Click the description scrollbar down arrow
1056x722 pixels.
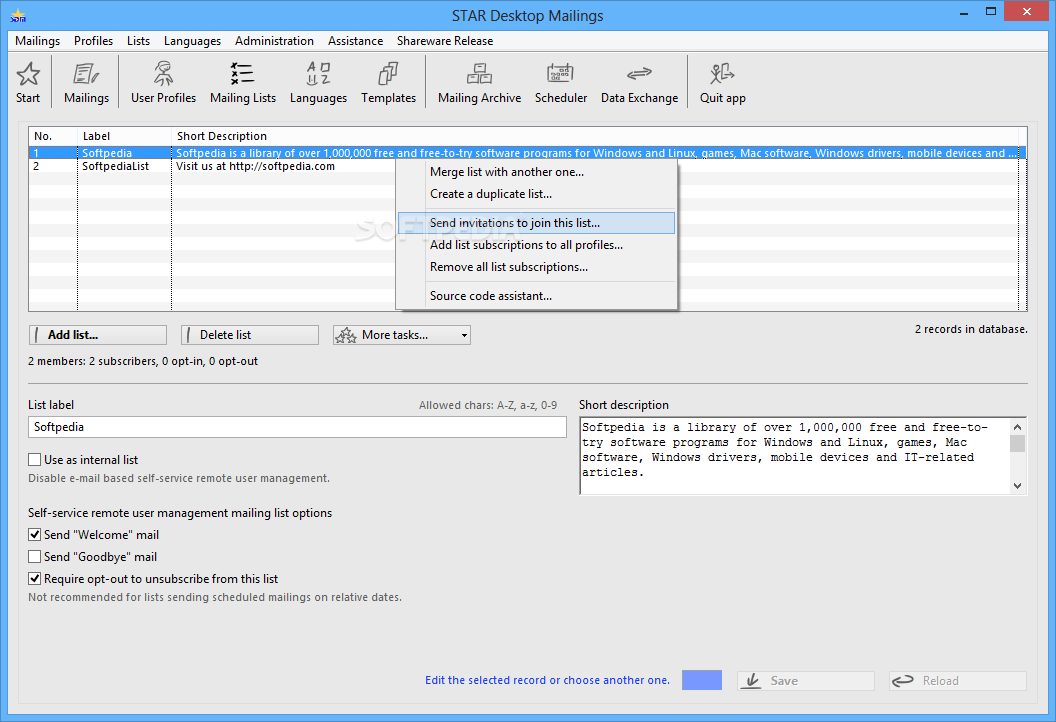[x=1018, y=486]
